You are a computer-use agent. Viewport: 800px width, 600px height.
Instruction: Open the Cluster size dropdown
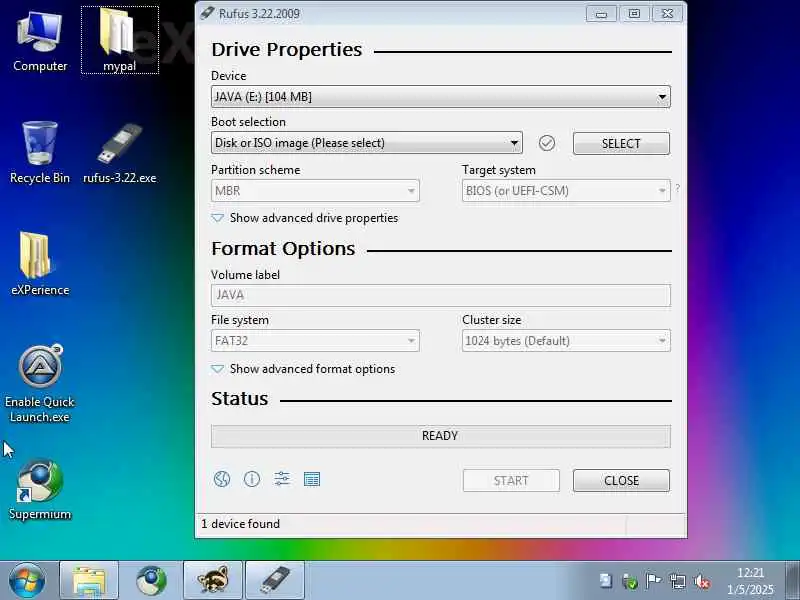(x=566, y=341)
